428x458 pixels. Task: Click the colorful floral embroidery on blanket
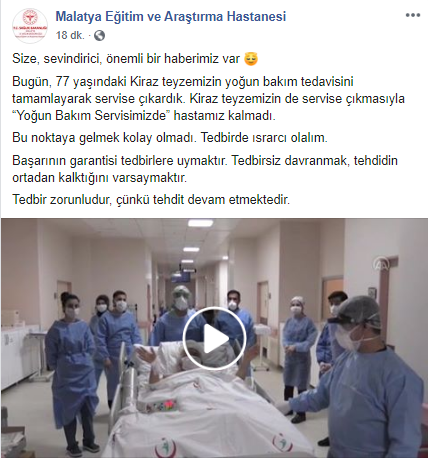161,406
